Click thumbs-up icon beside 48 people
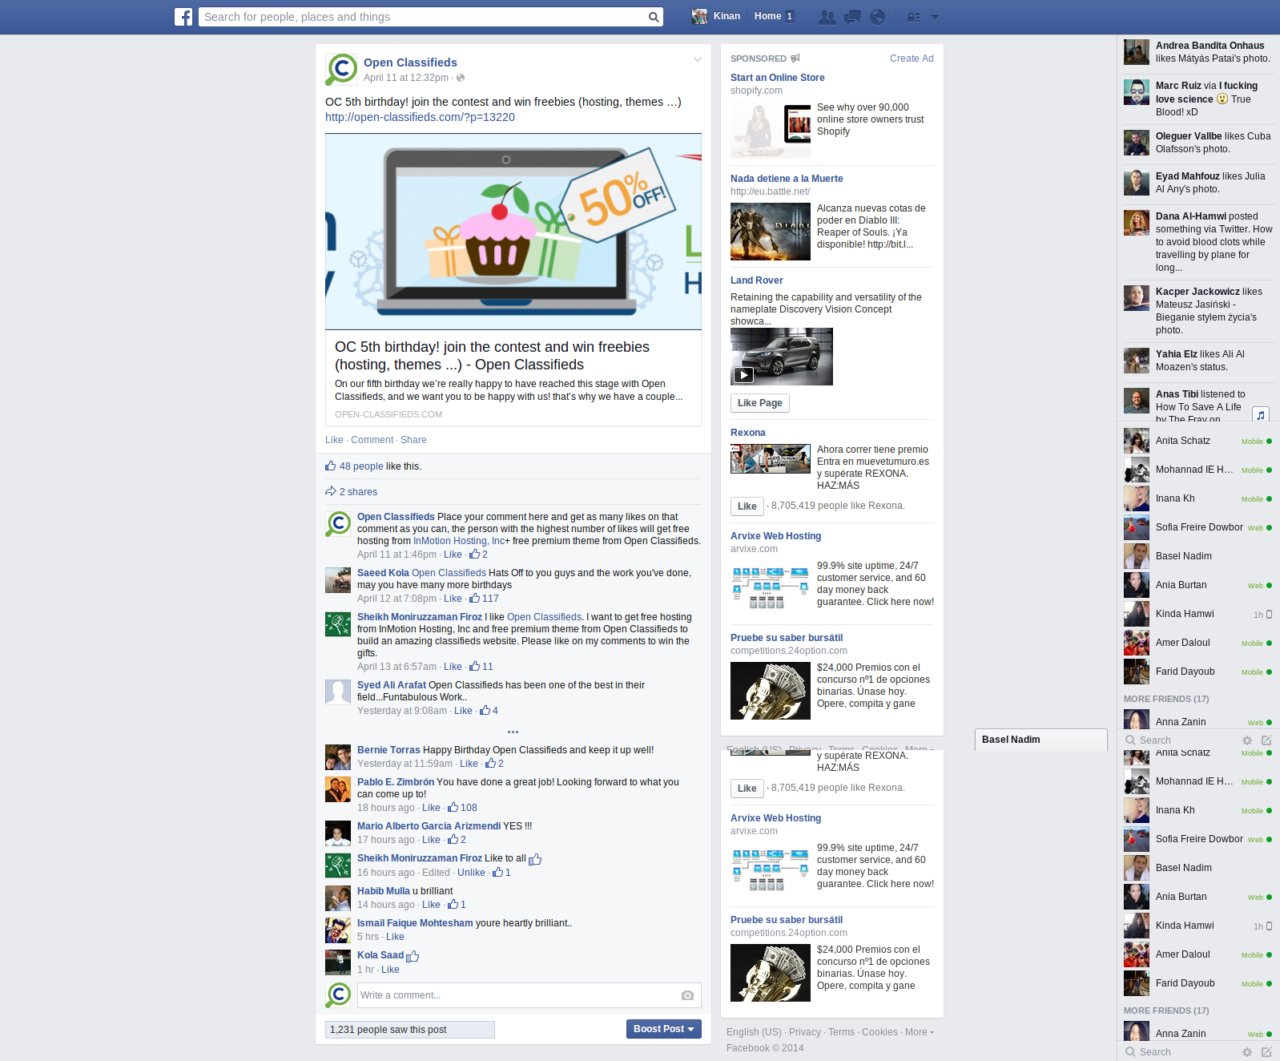1280x1061 pixels. [x=330, y=466]
